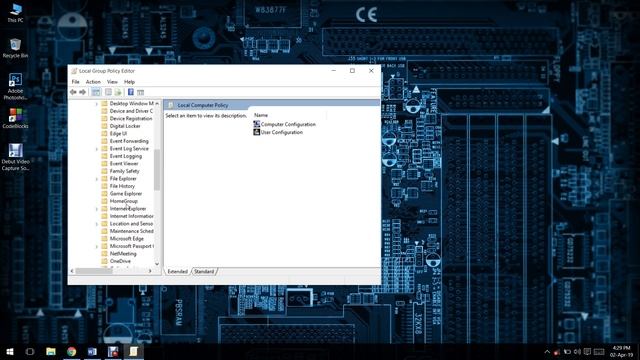This screenshot has width=640, height=360.
Task: Open the Action Center notification icon
Action: [x=587, y=351]
